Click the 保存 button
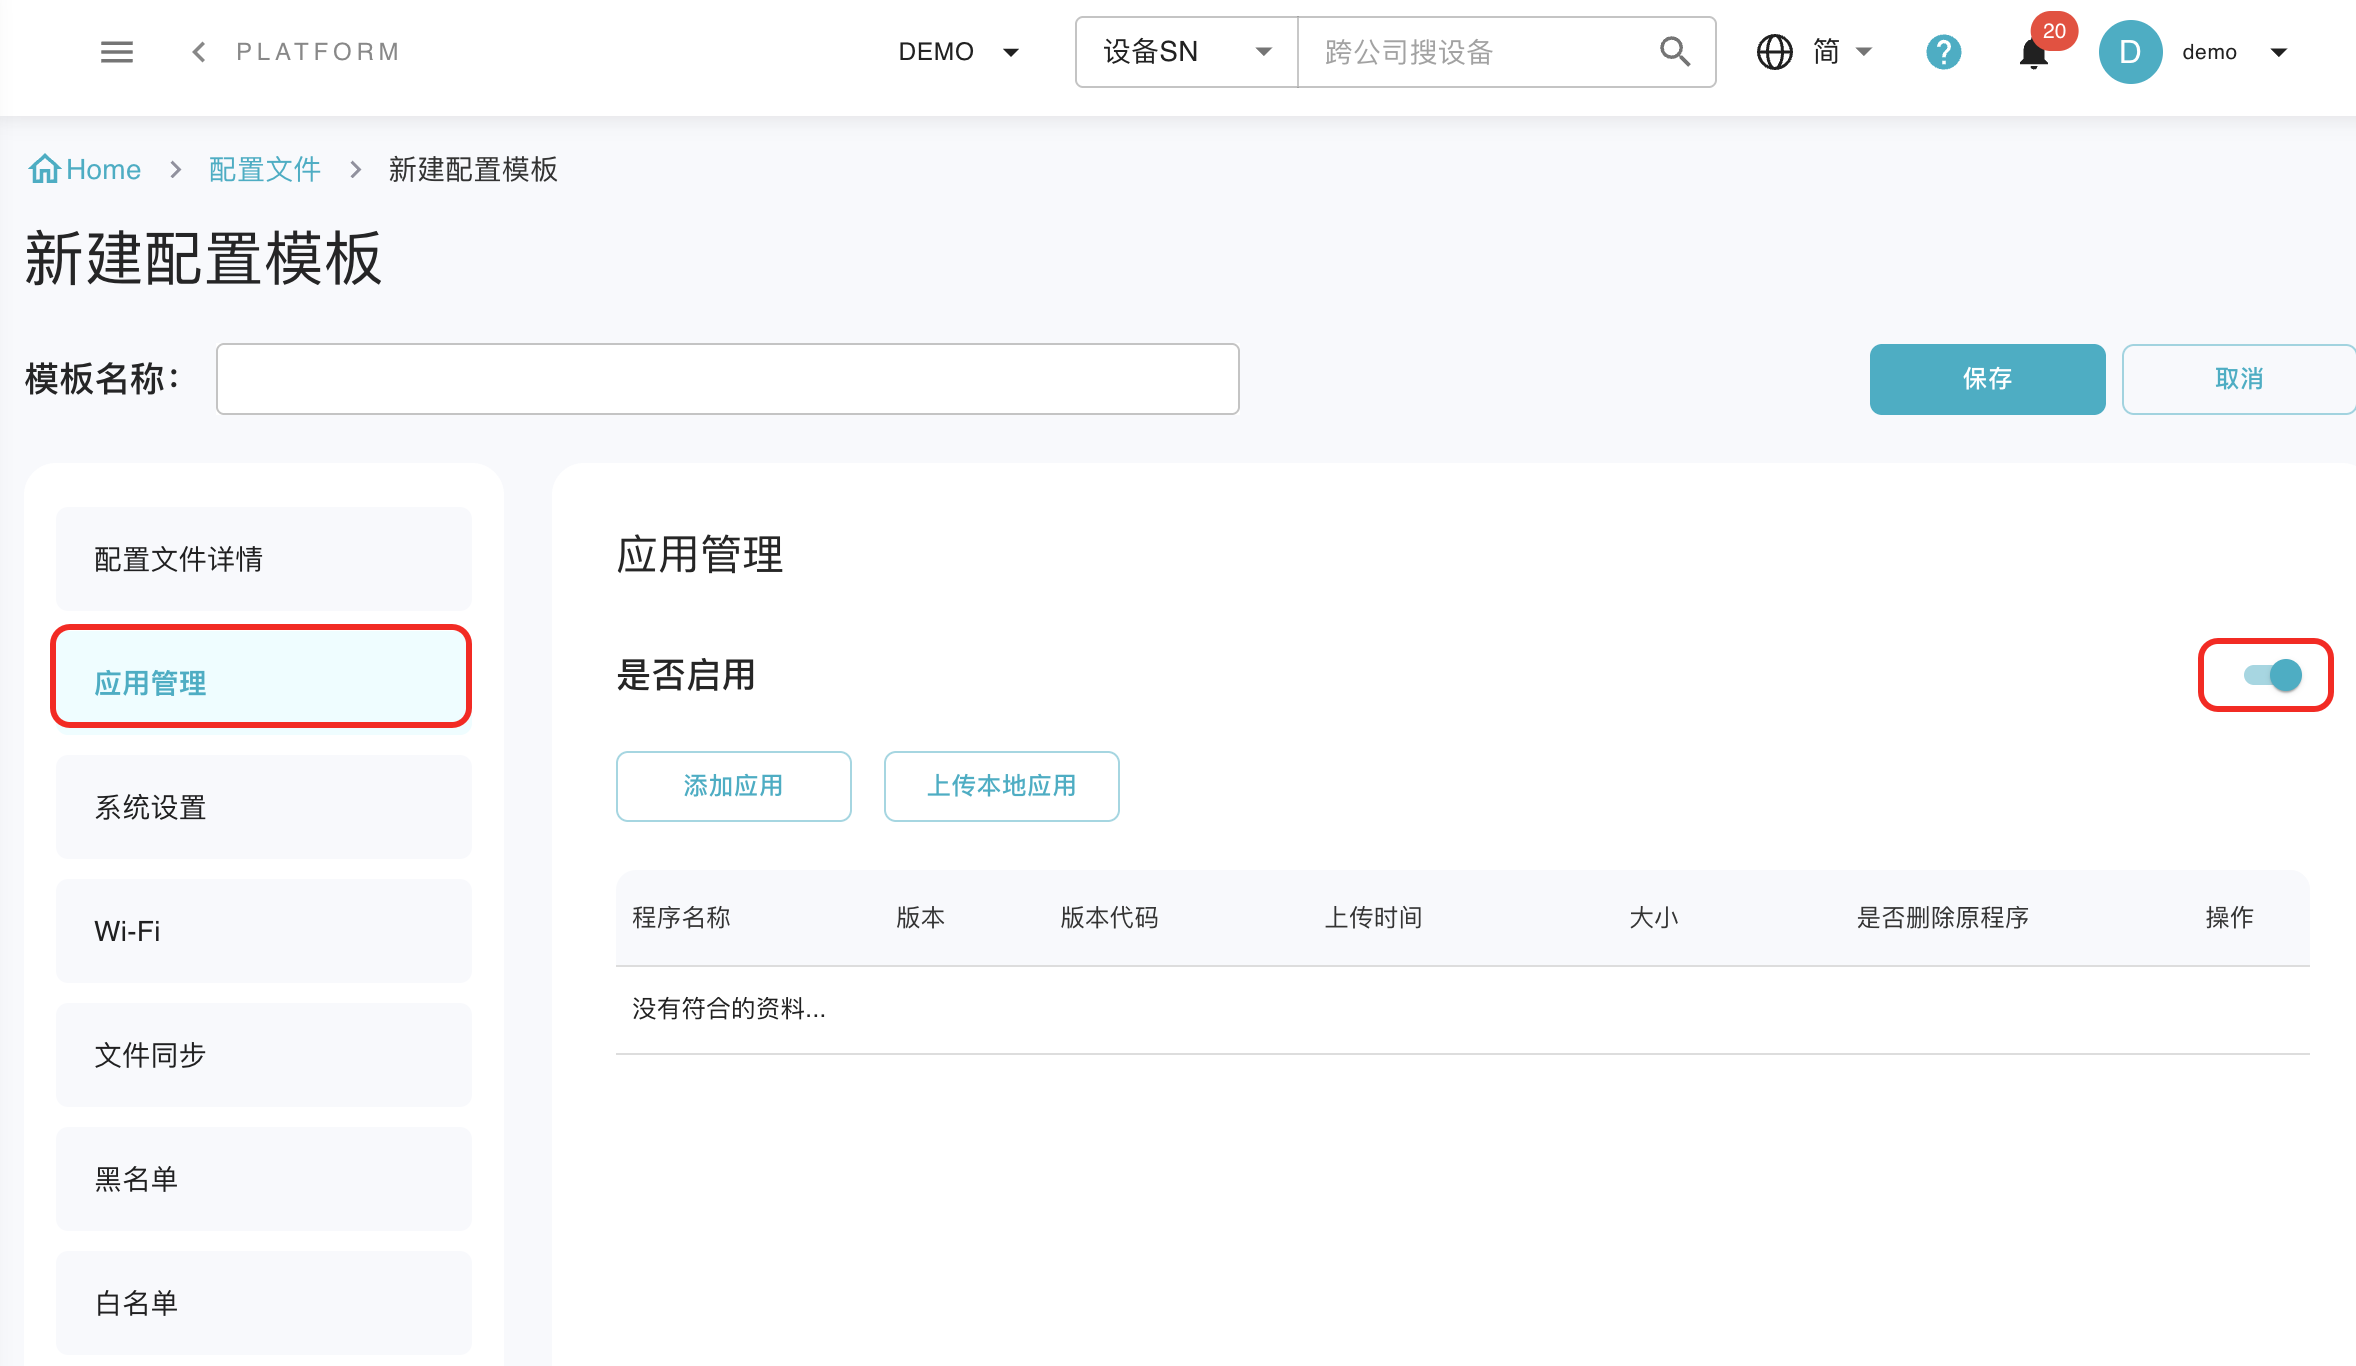2356x1366 pixels. 1987,379
